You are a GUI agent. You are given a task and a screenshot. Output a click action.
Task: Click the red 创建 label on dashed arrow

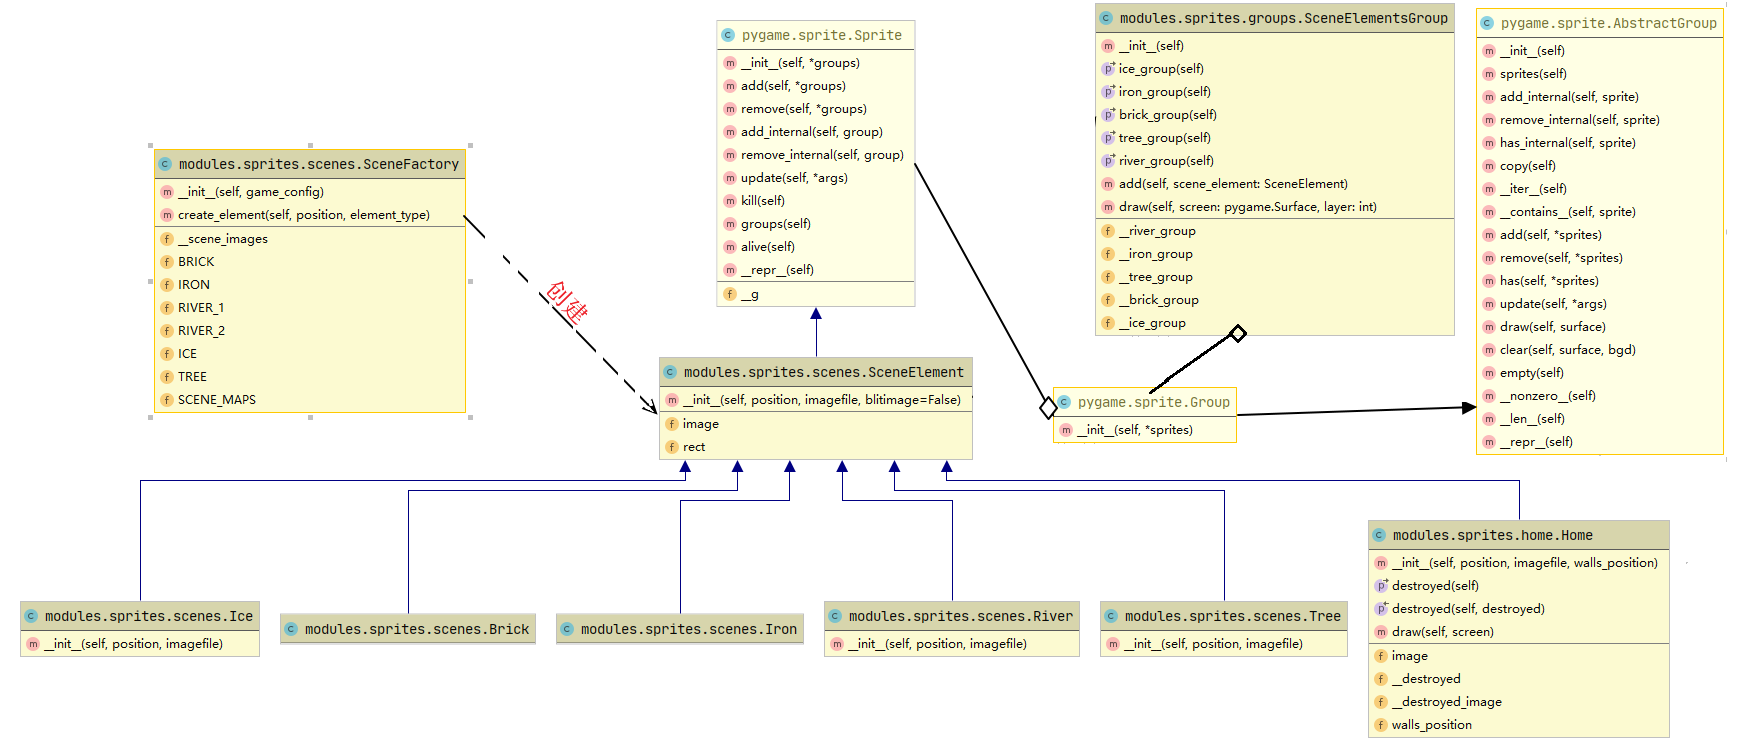(567, 302)
